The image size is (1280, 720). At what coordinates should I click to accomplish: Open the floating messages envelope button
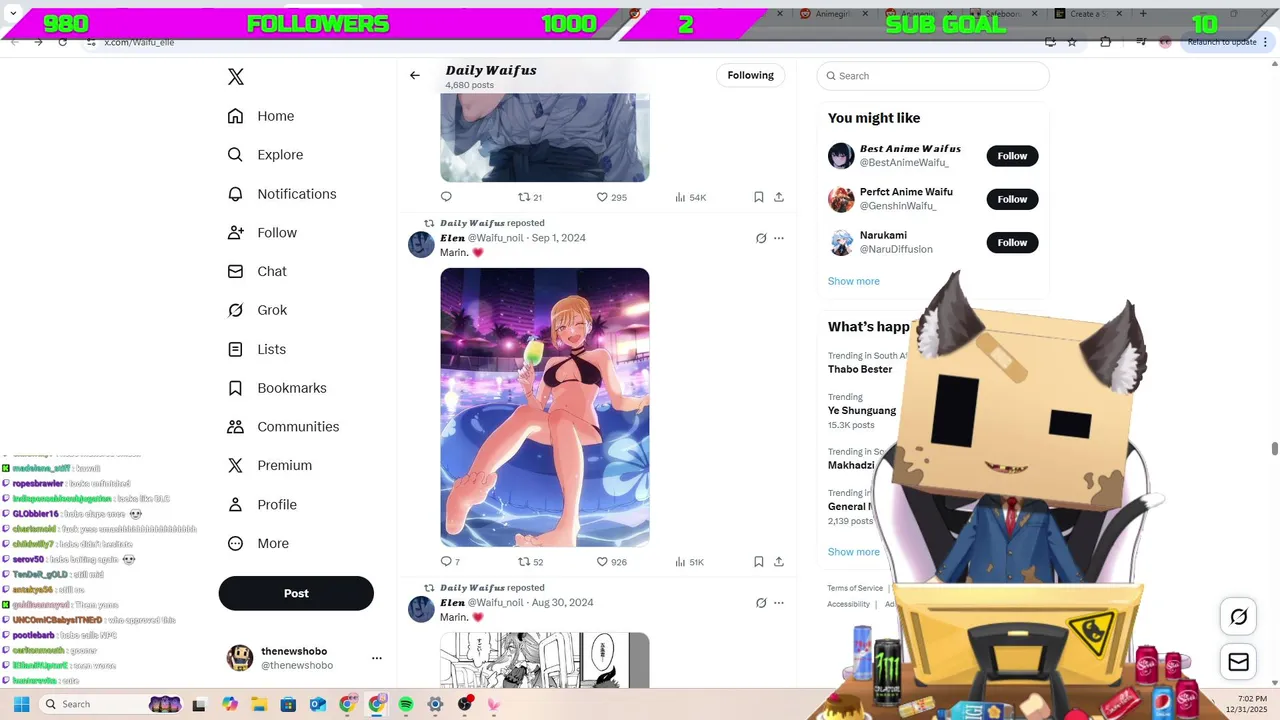[1238, 662]
